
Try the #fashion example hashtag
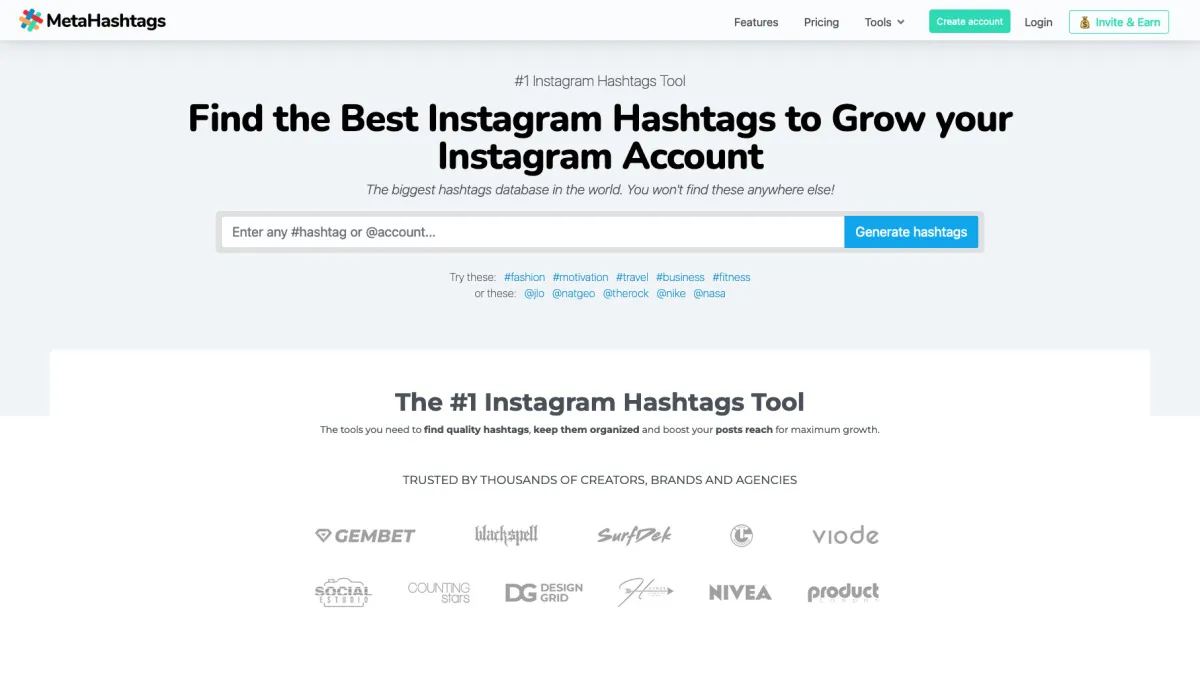[x=525, y=277]
